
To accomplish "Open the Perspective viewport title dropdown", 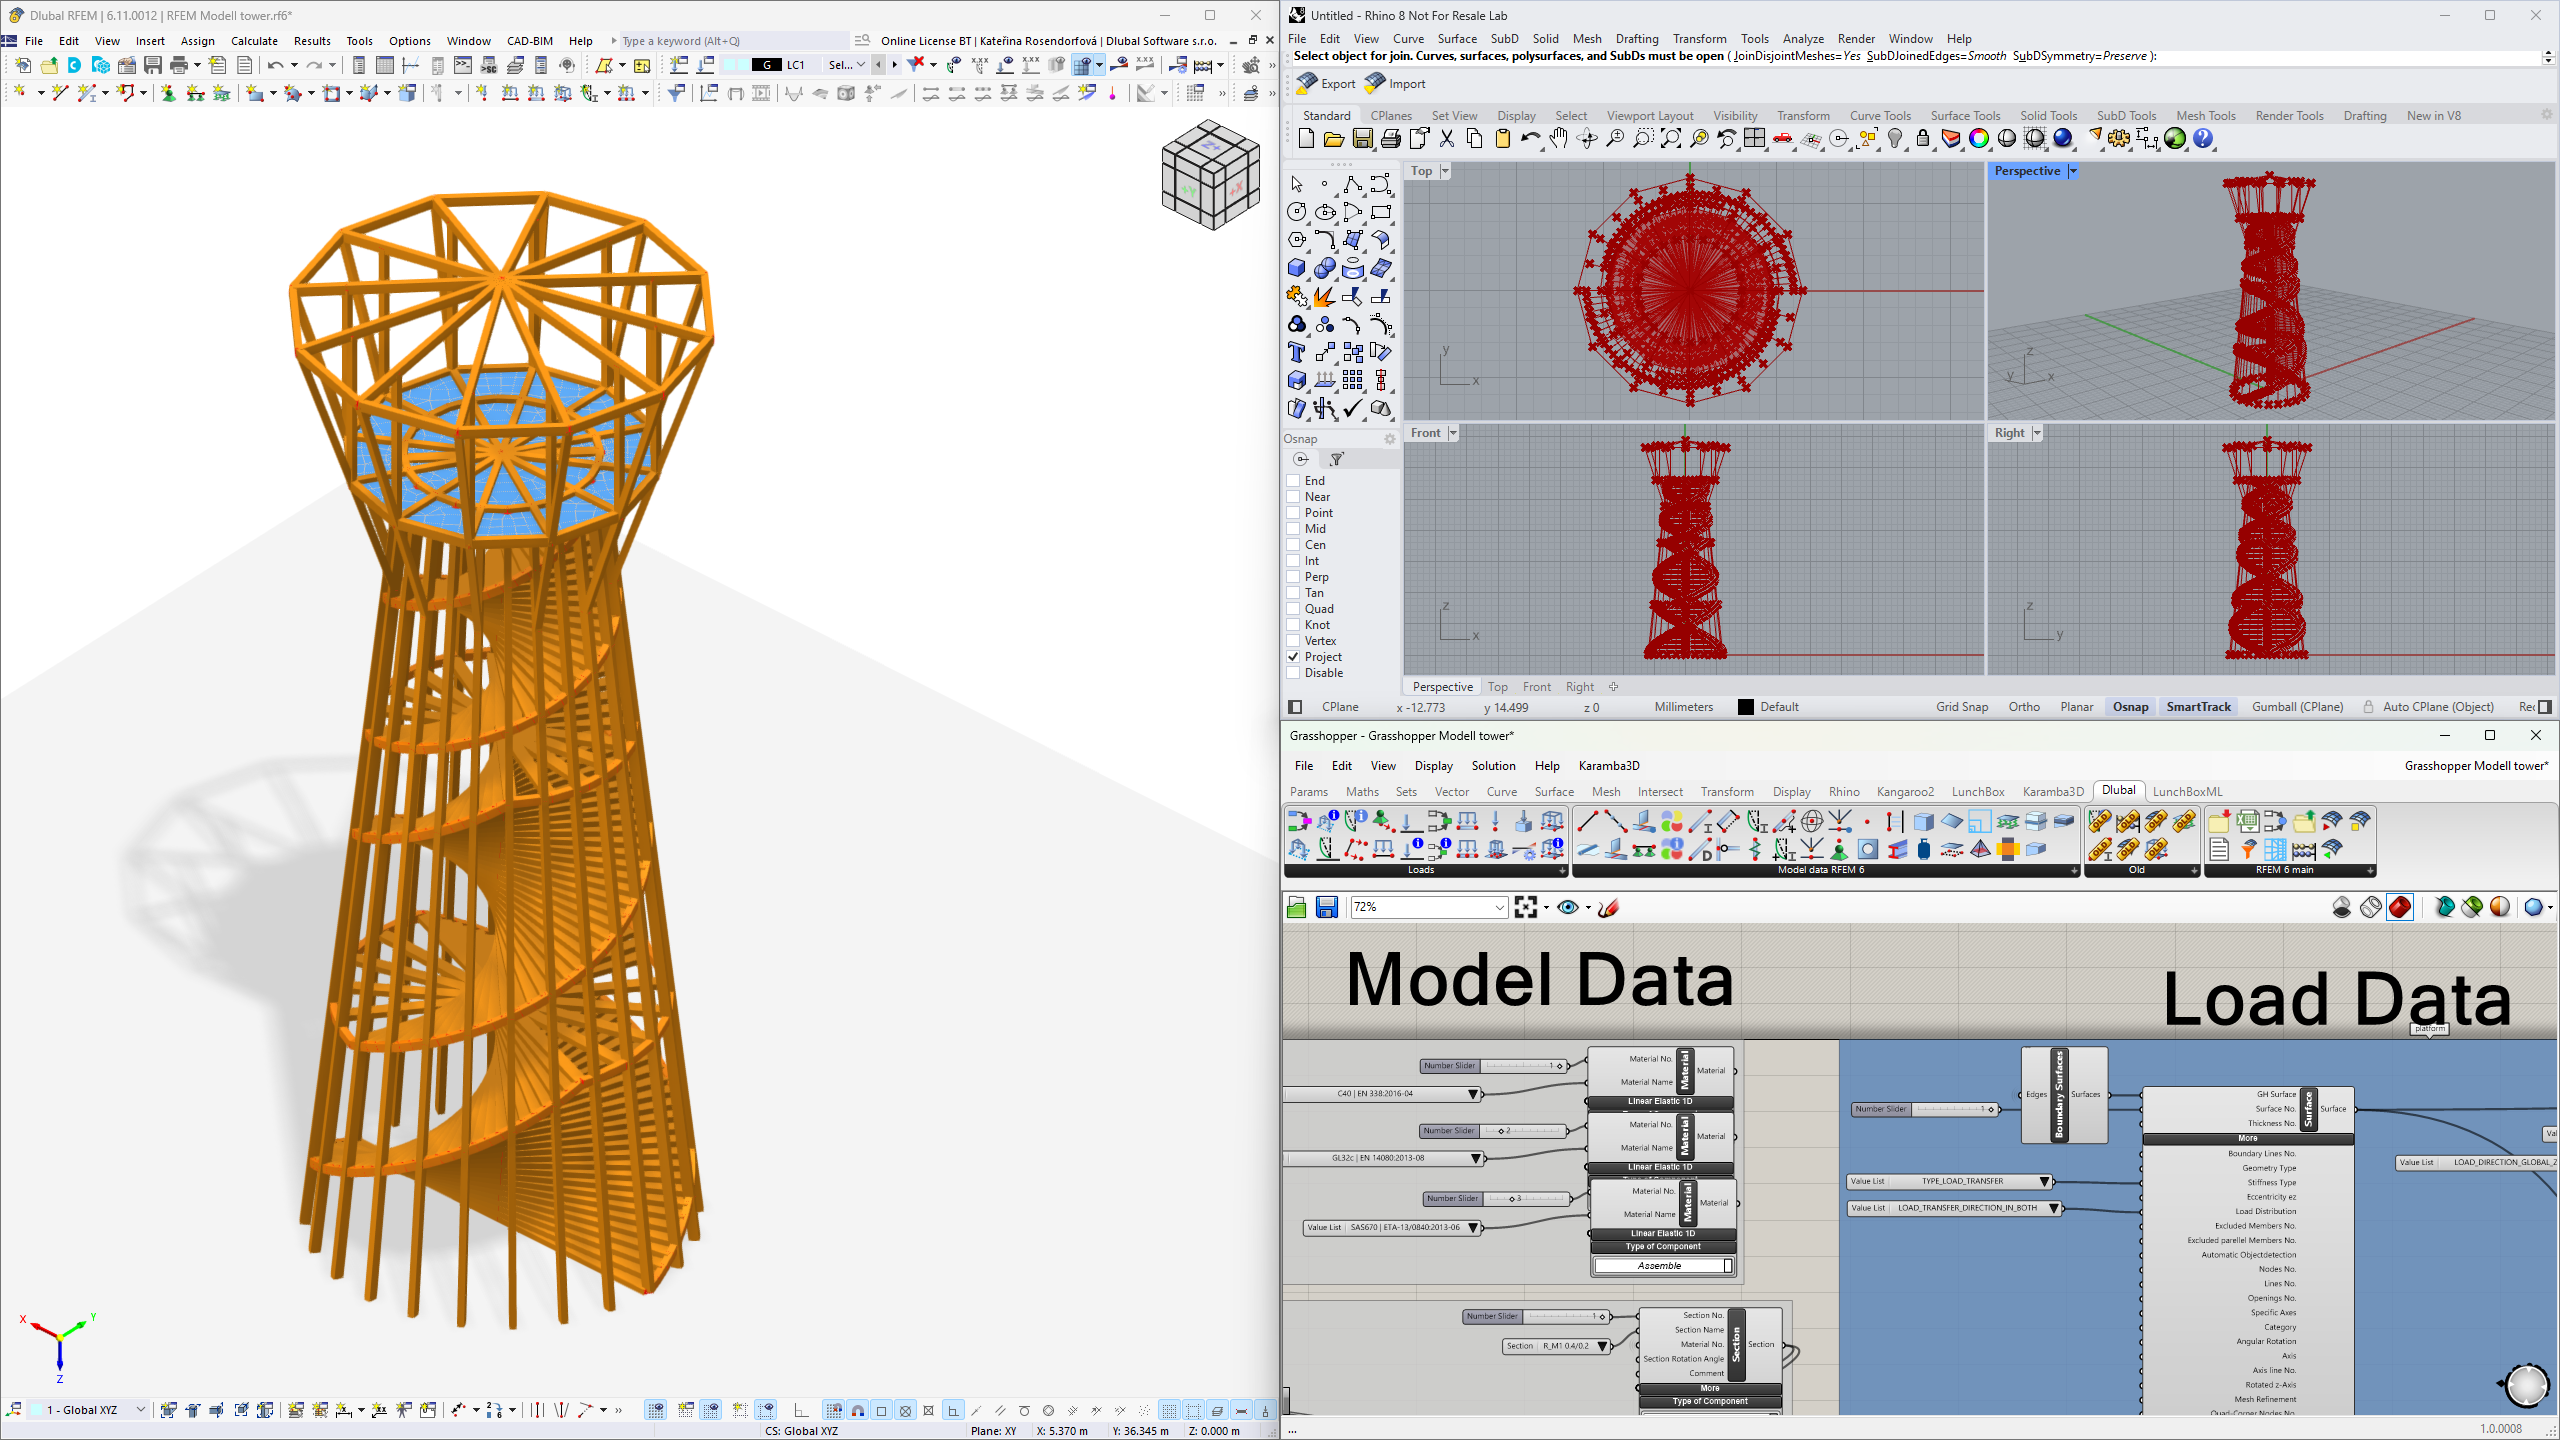I will point(2071,170).
